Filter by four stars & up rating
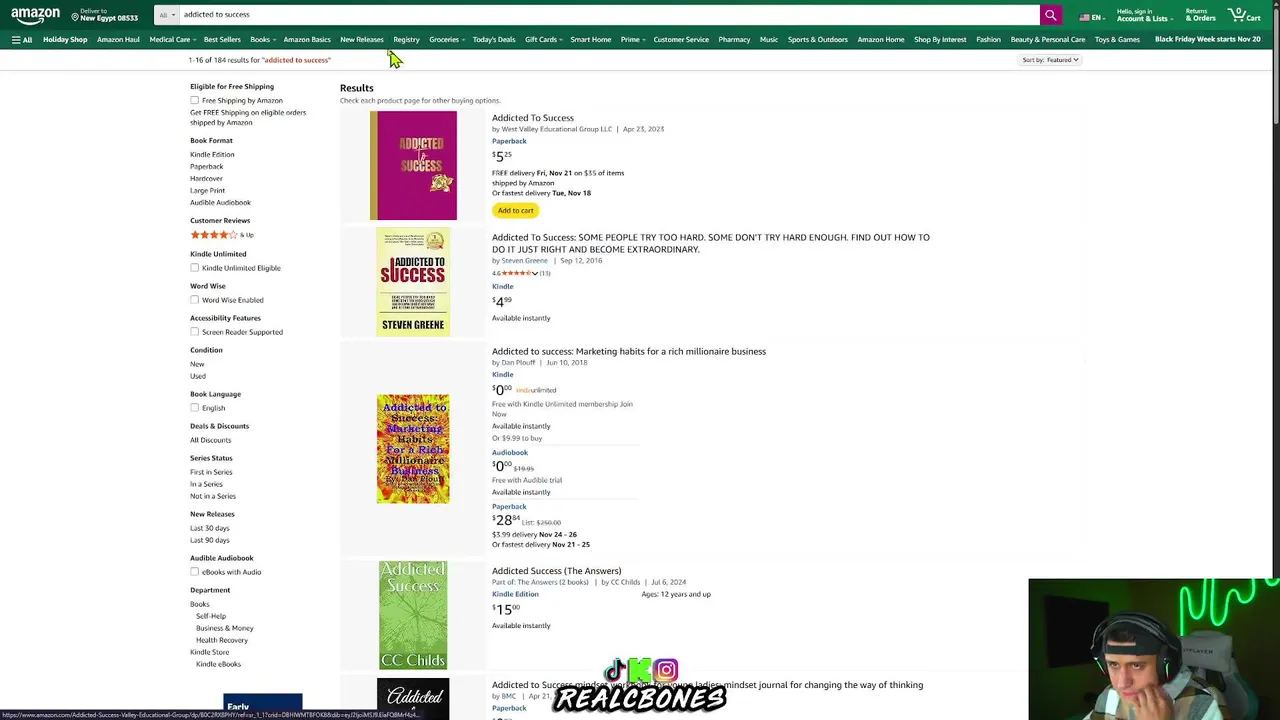This screenshot has height=720, width=1280. tap(222, 235)
